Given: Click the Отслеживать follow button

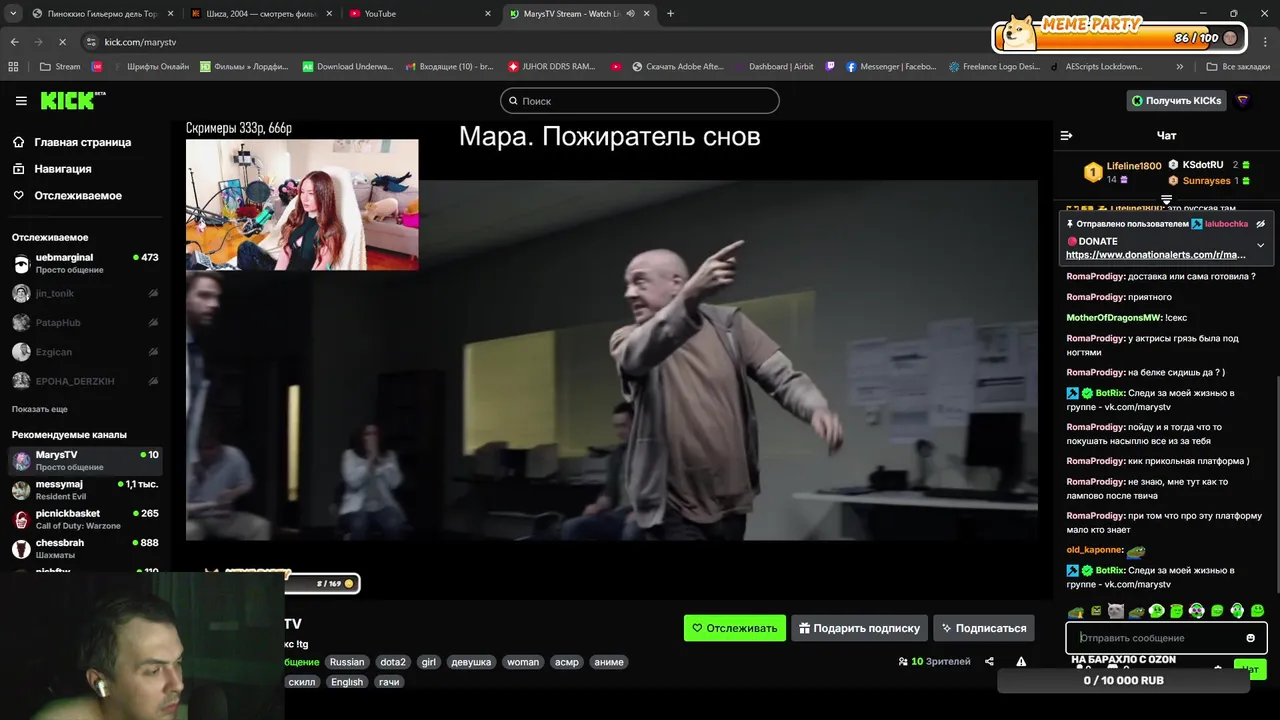Looking at the screenshot, I should pyautogui.click(x=734, y=628).
